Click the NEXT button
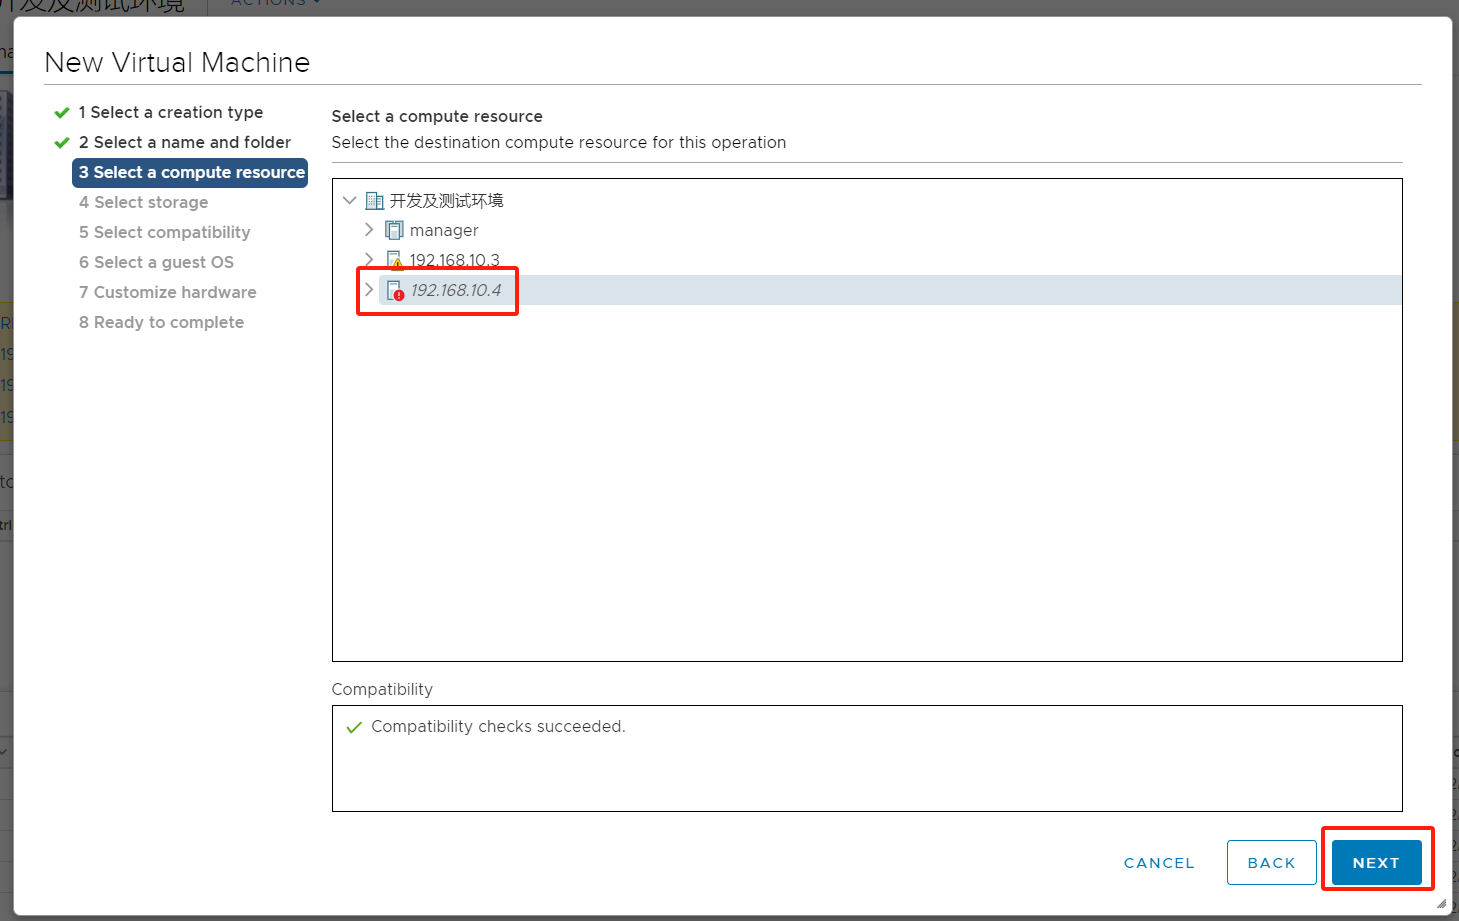 [1376, 862]
